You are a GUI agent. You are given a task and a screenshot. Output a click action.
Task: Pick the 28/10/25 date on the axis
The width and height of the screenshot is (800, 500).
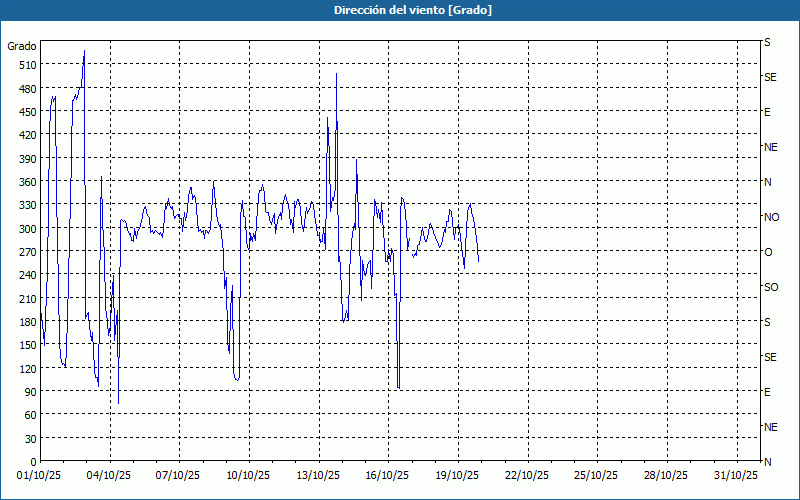coord(664,475)
